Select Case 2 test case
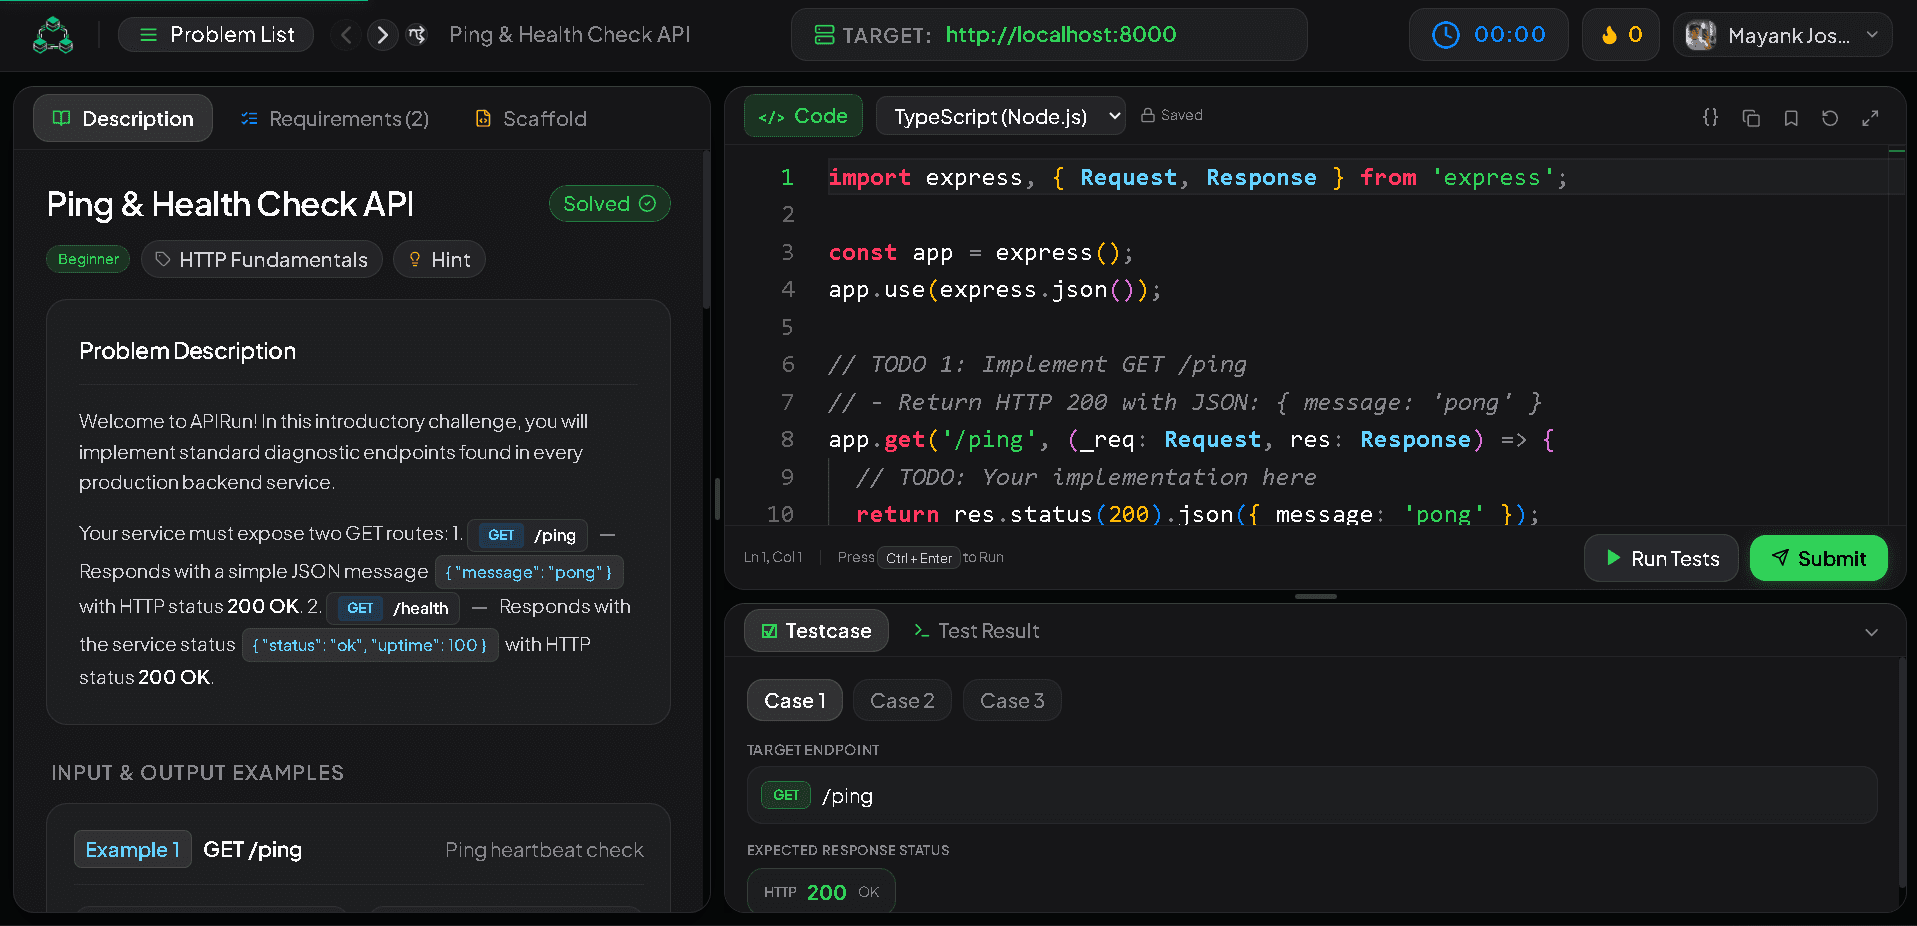 [x=902, y=701]
